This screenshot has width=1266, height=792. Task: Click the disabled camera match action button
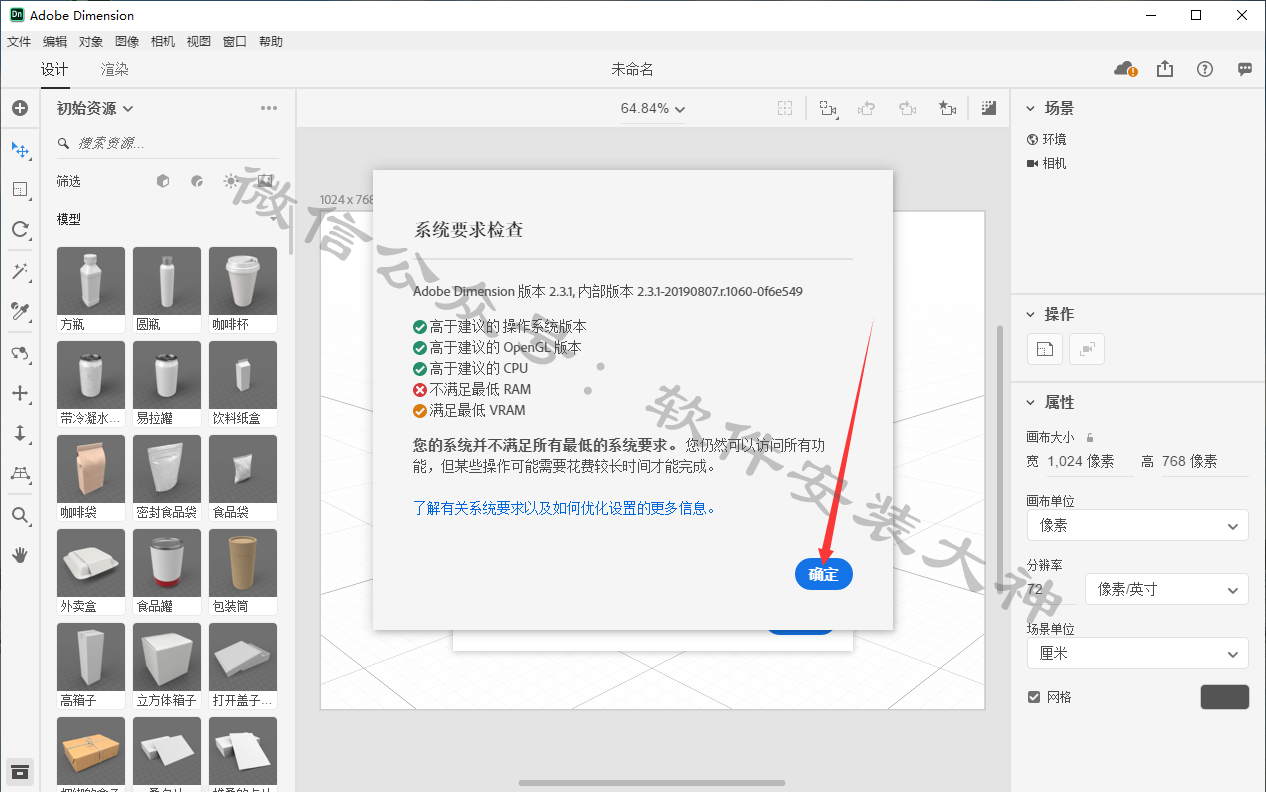pos(1087,349)
